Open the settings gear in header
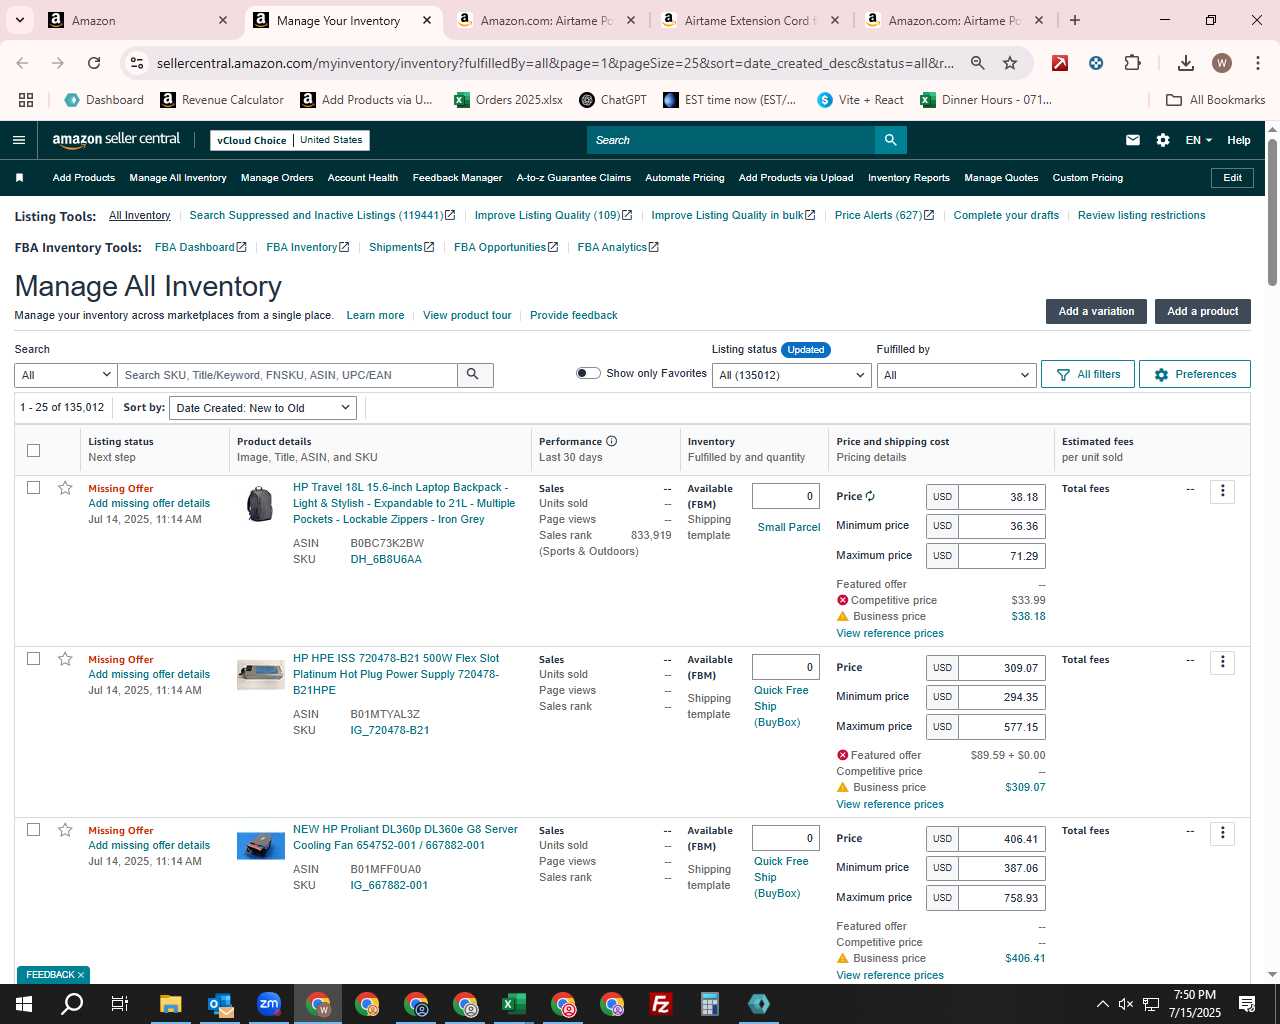The width and height of the screenshot is (1280, 1024). tap(1163, 140)
